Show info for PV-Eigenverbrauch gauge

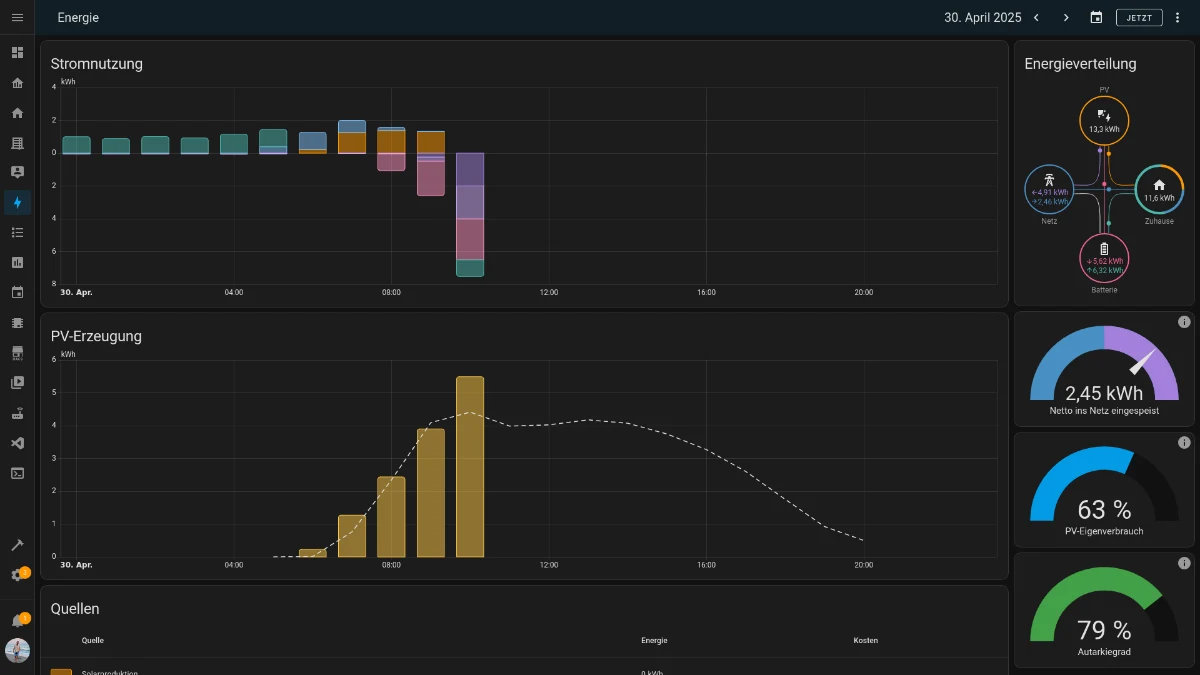[1184, 442]
